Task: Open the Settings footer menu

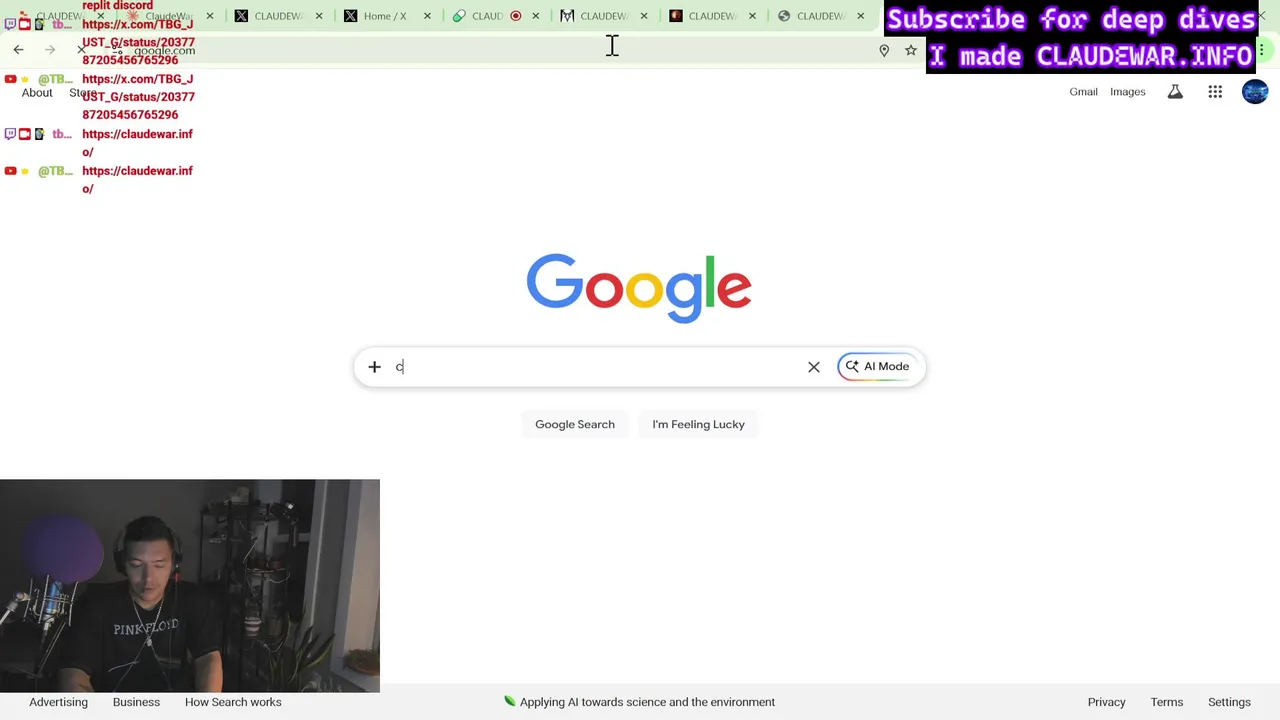Action: point(1229,702)
